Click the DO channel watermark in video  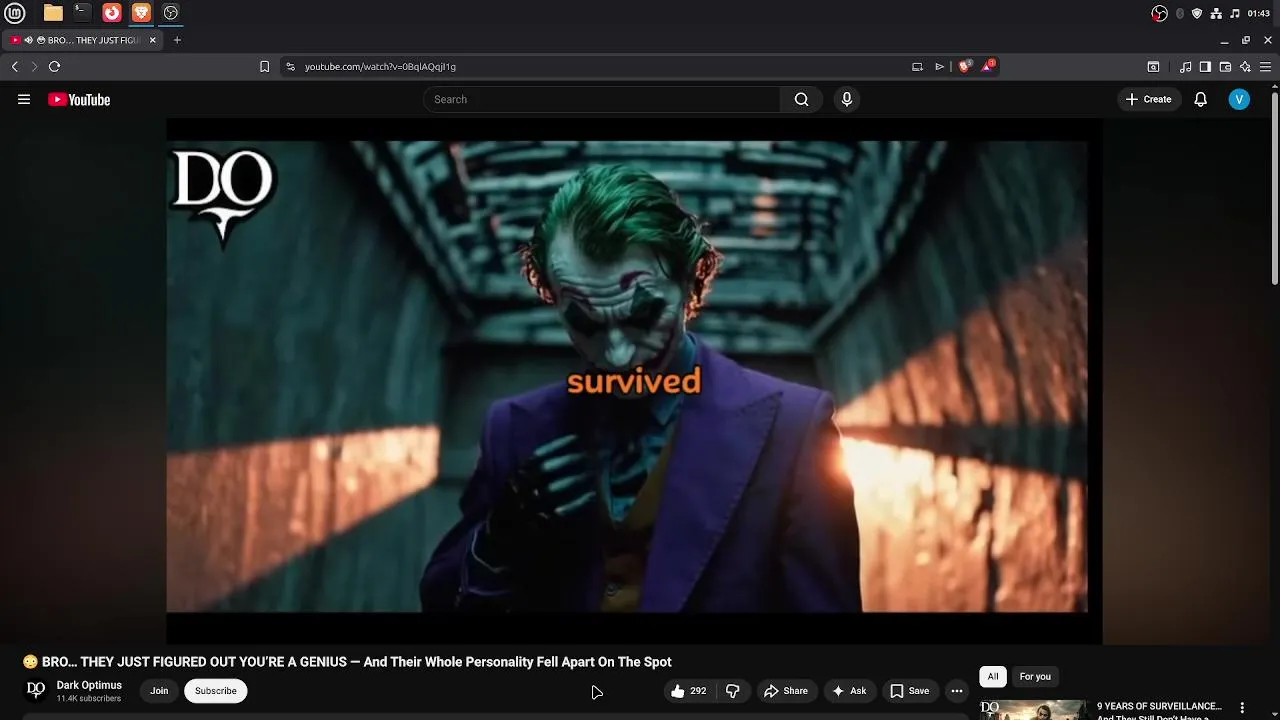(222, 196)
